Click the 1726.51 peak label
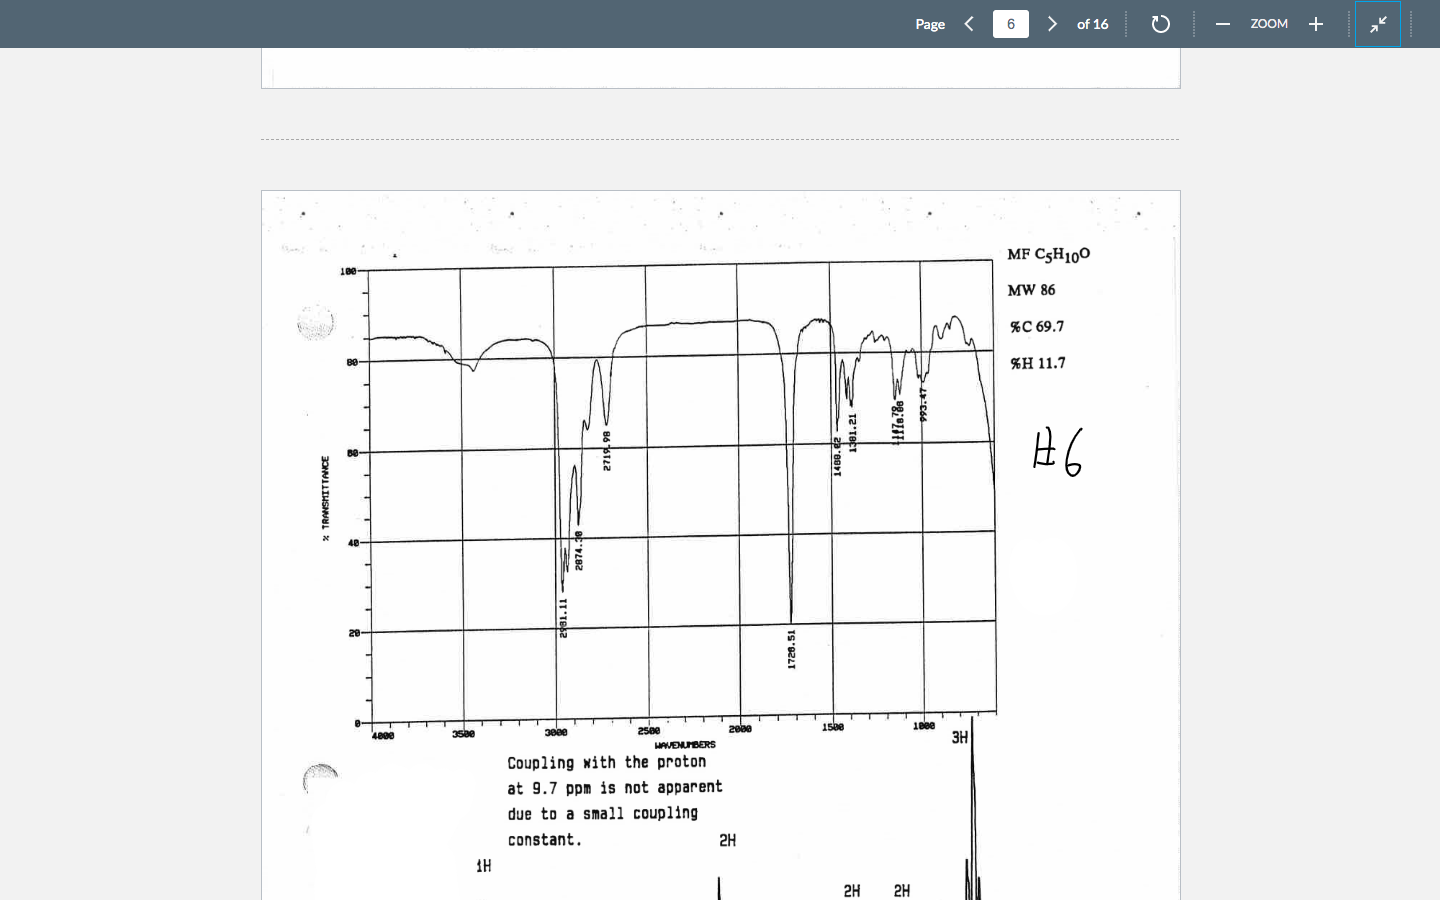 [791, 649]
